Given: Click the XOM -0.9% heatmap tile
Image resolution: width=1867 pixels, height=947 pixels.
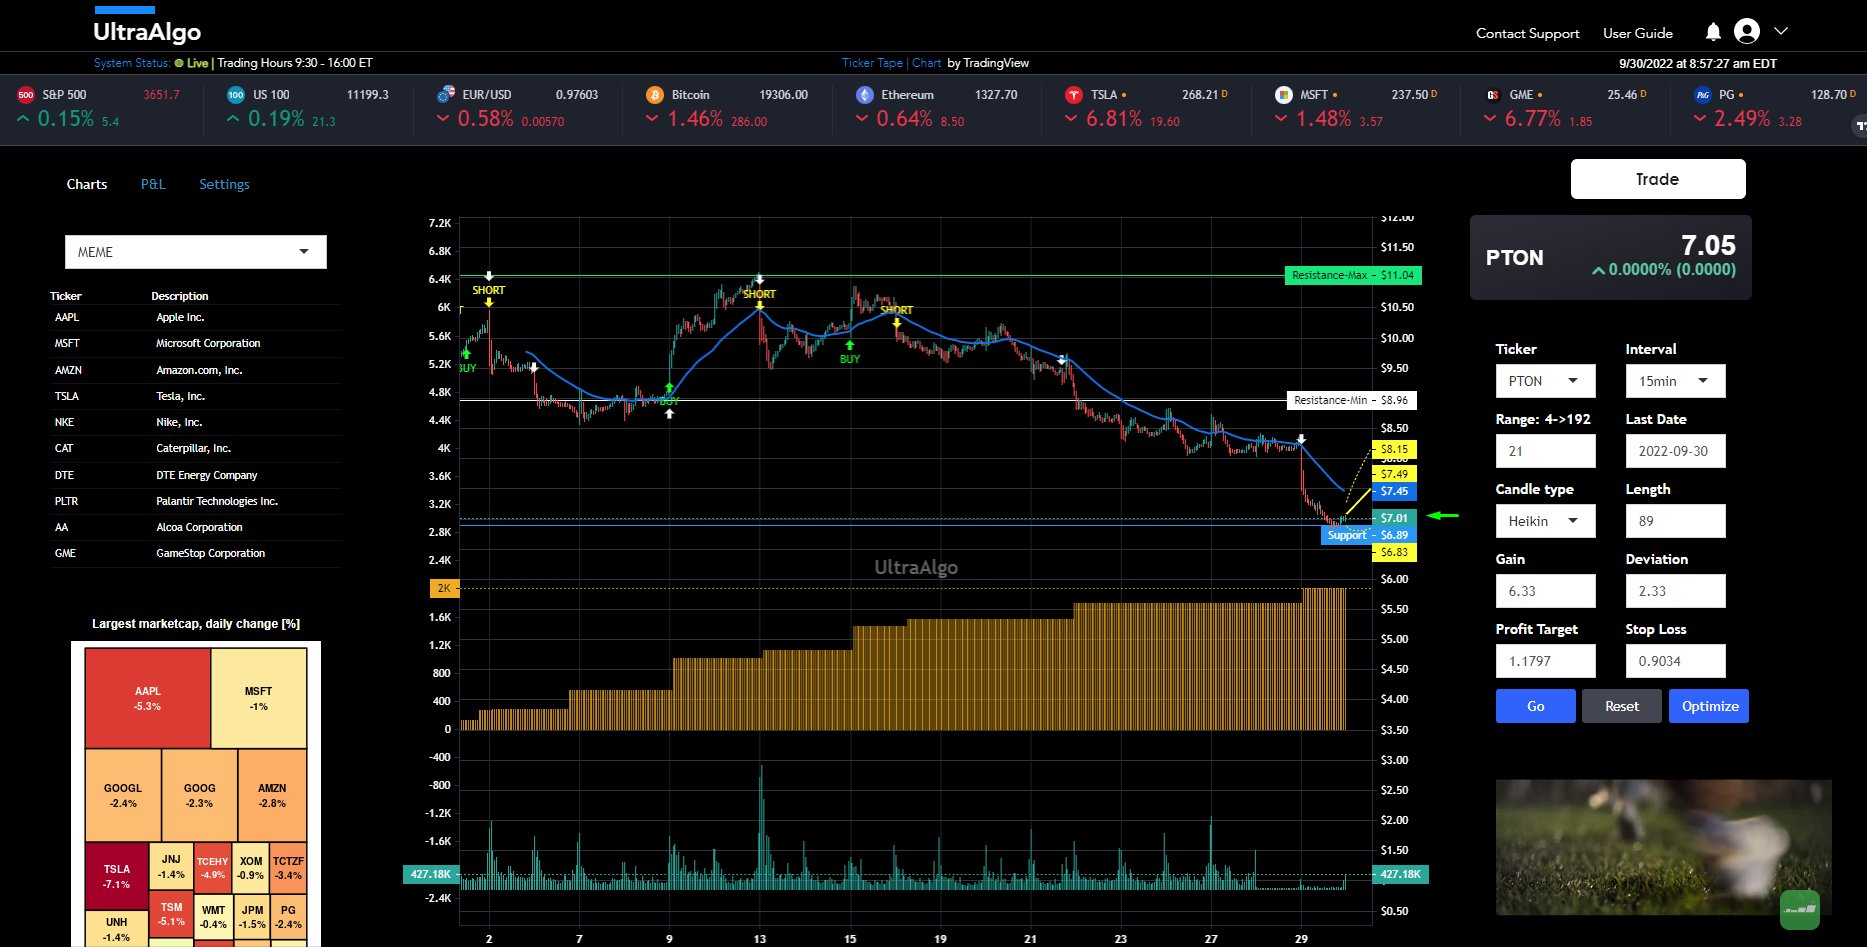Looking at the screenshot, I should point(251,867).
